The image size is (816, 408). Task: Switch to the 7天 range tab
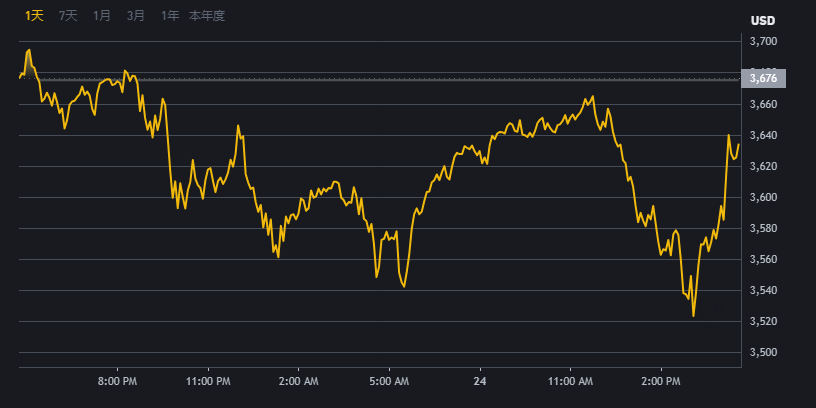(68, 16)
